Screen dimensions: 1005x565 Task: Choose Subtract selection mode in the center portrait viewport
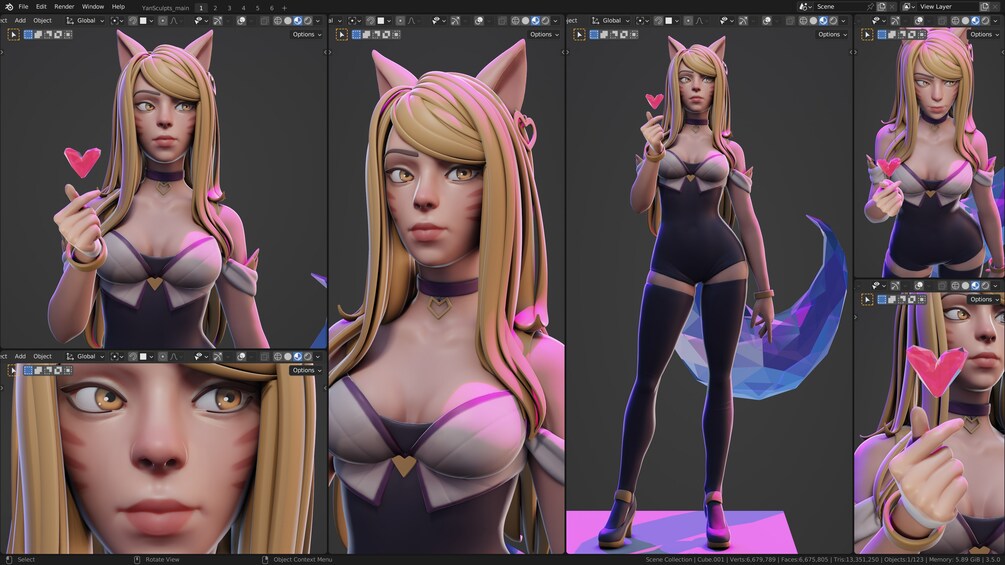click(376, 35)
